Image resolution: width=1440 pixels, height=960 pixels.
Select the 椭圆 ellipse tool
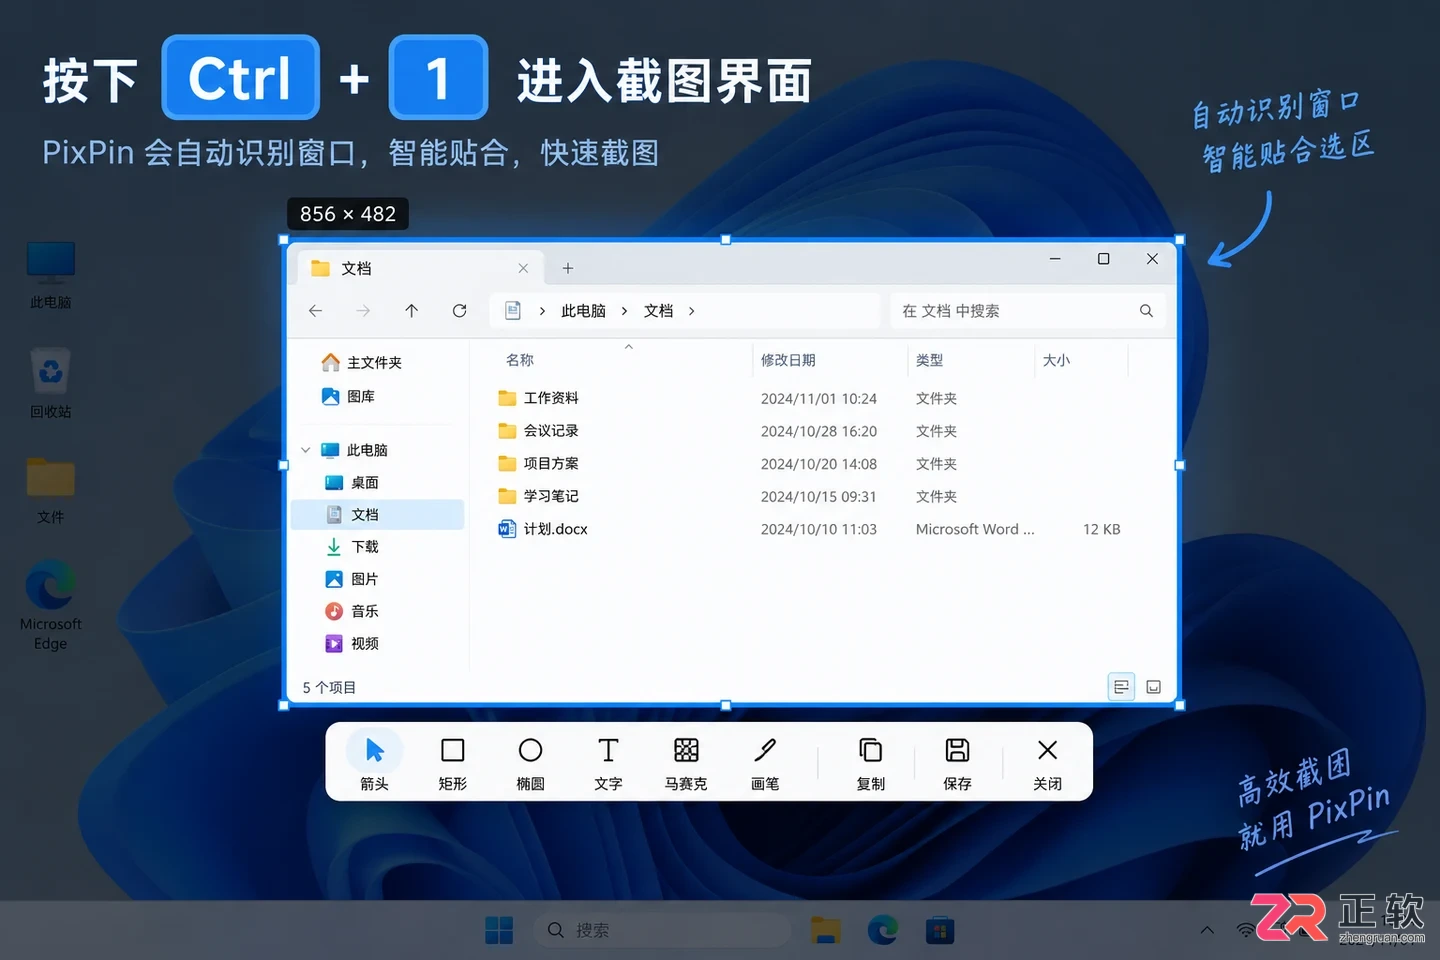(530, 763)
